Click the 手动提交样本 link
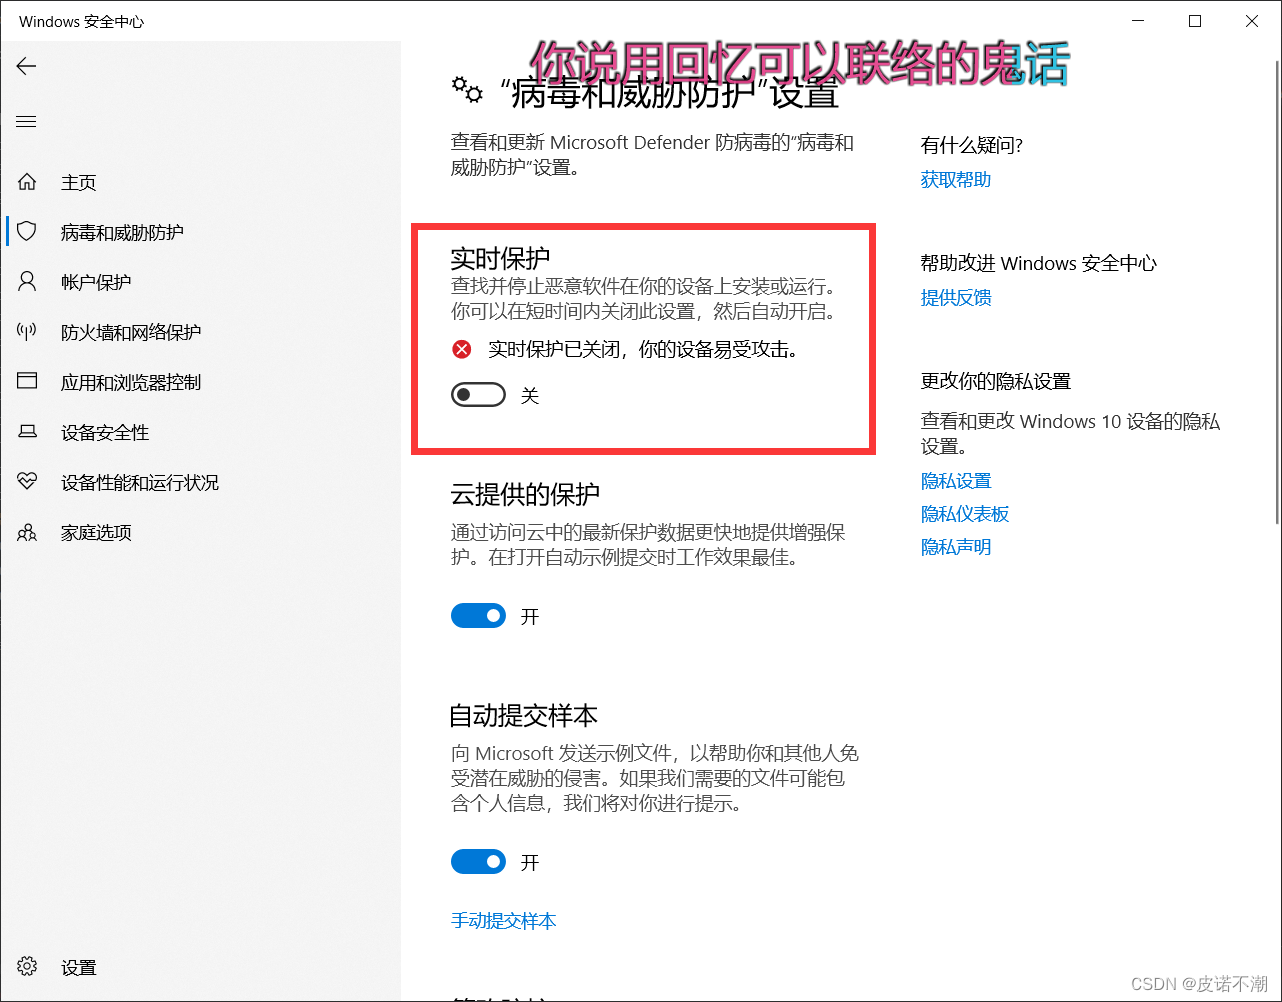 (504, 921)
